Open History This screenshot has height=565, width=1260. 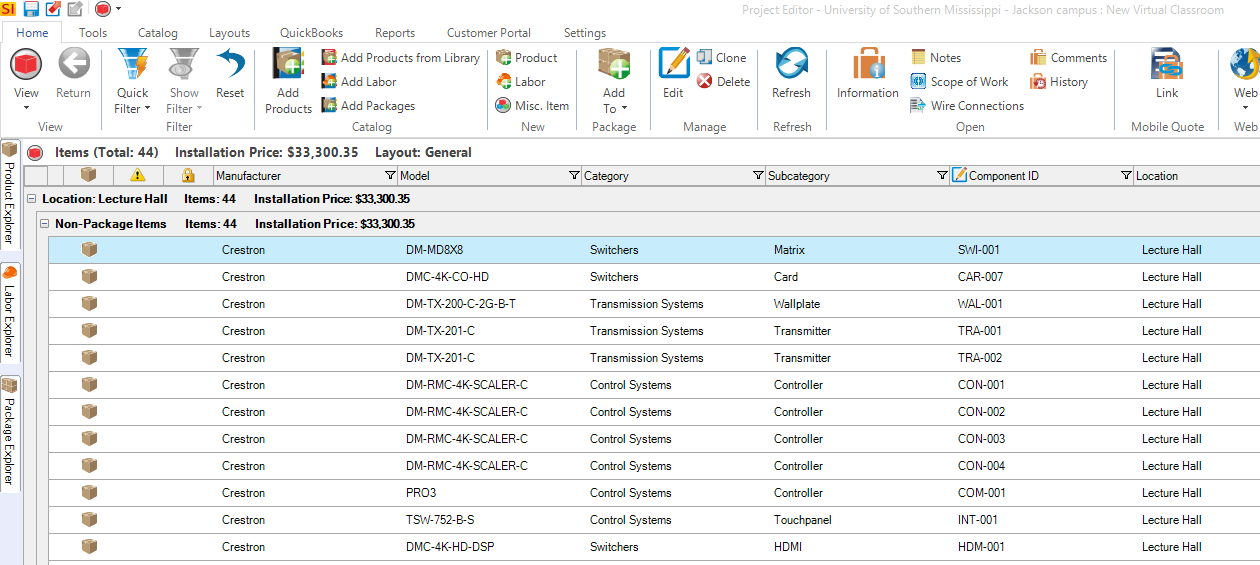1059,82
